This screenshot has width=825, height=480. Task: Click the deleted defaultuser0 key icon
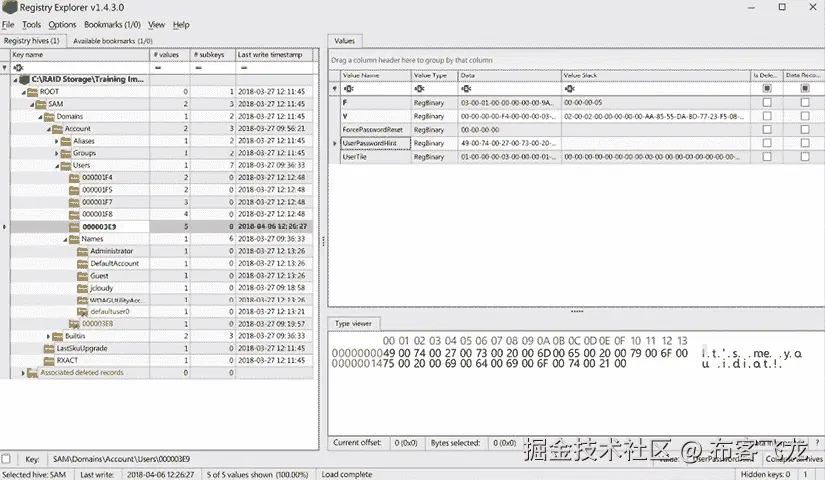[x=82, y=312]
